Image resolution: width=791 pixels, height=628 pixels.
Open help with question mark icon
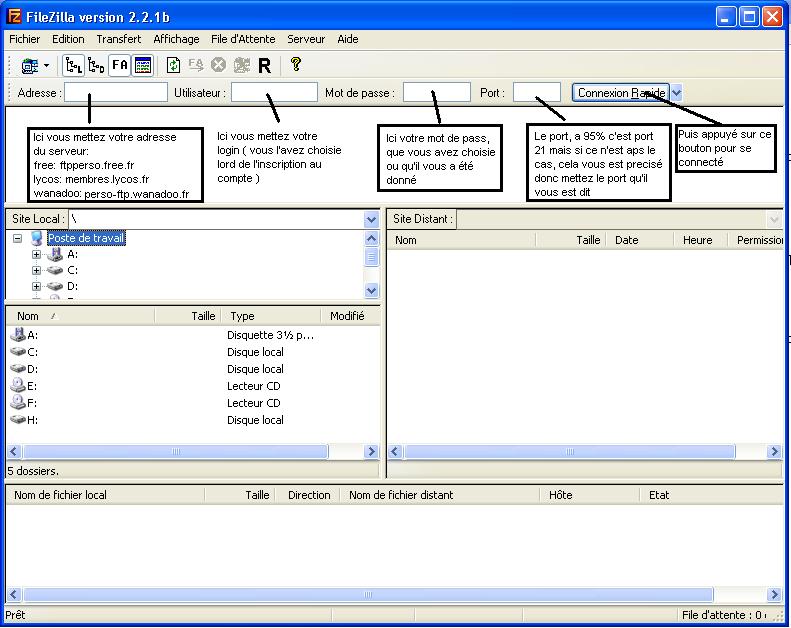click(296, 65)
